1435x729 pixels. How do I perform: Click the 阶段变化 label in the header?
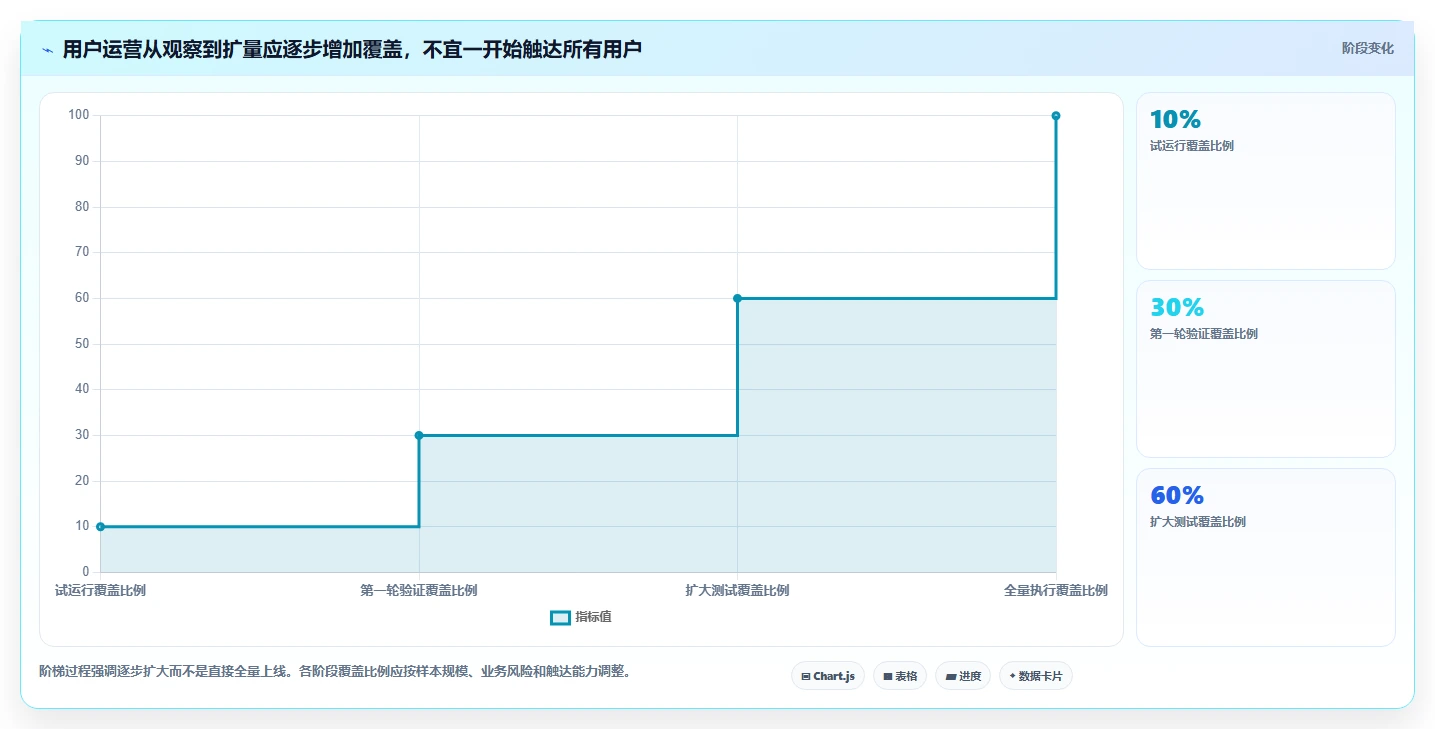(x=1367, y=49)
